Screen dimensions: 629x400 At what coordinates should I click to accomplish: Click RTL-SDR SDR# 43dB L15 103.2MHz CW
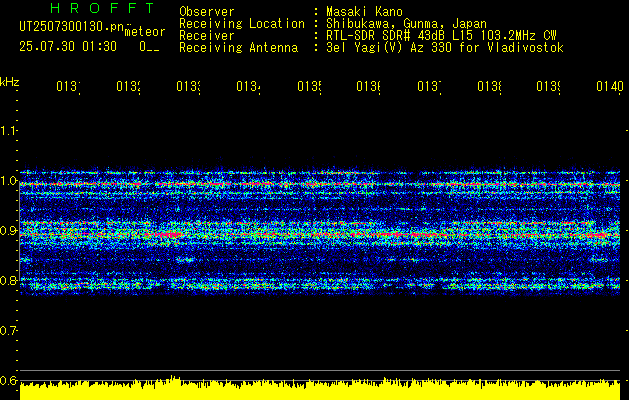(441, 36)
